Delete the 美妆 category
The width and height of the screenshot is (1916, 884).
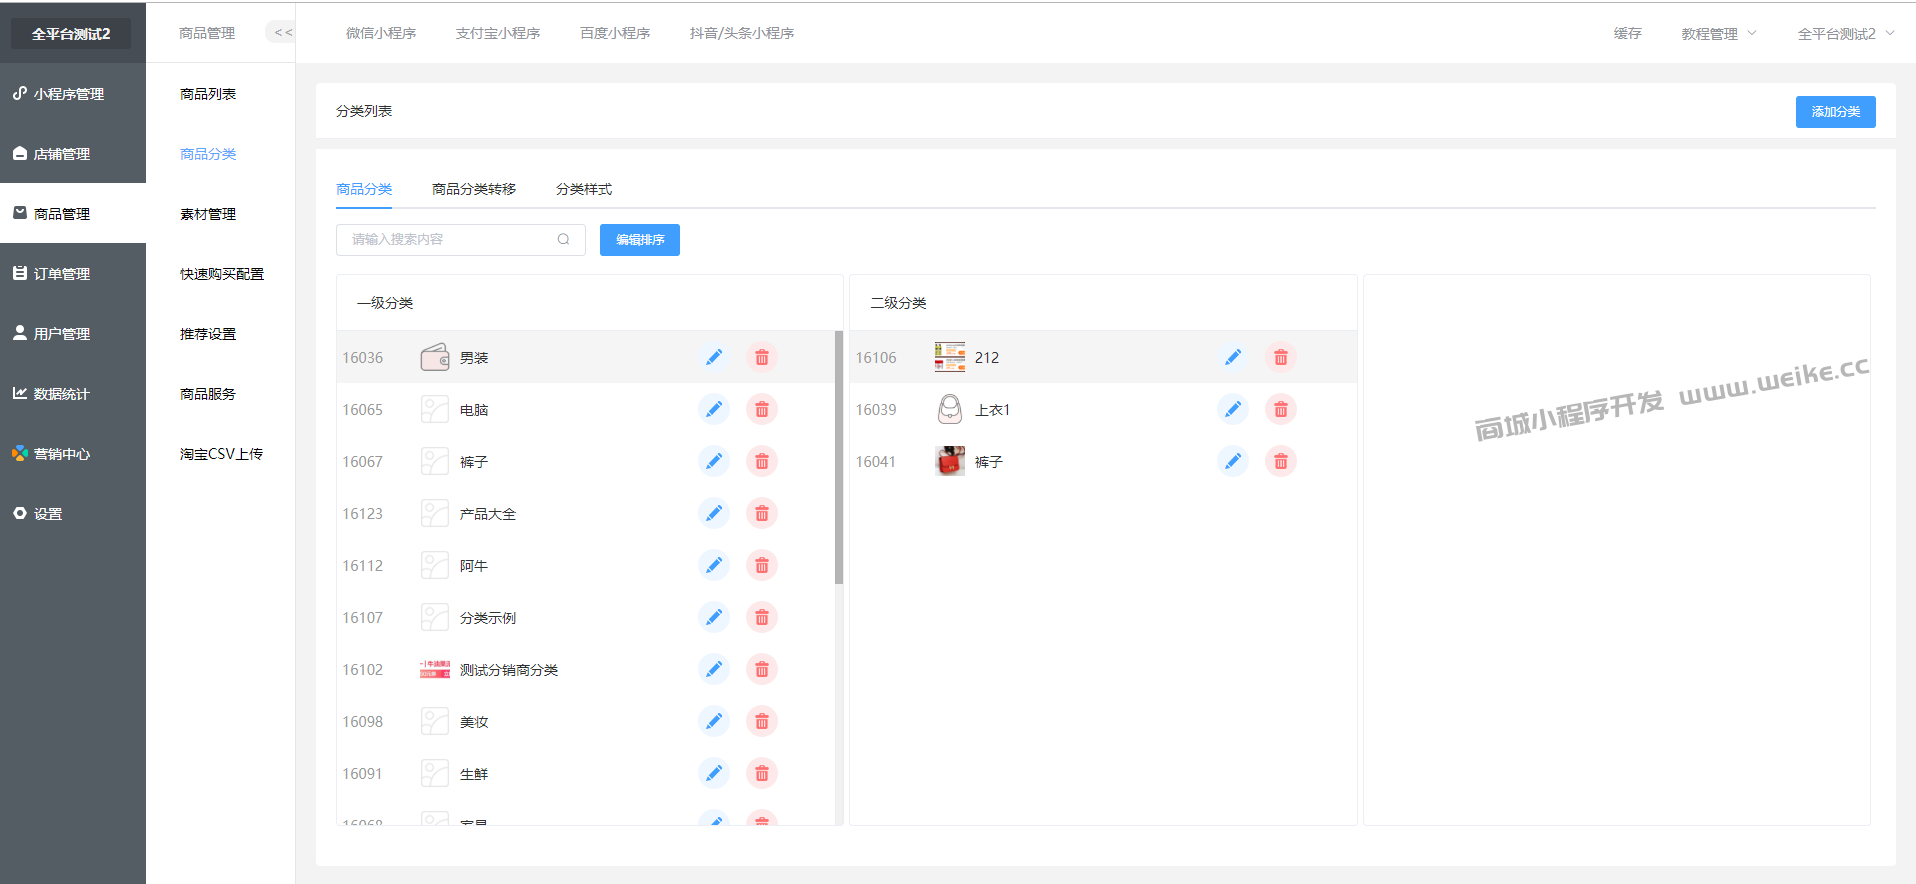tap(762, 721)
